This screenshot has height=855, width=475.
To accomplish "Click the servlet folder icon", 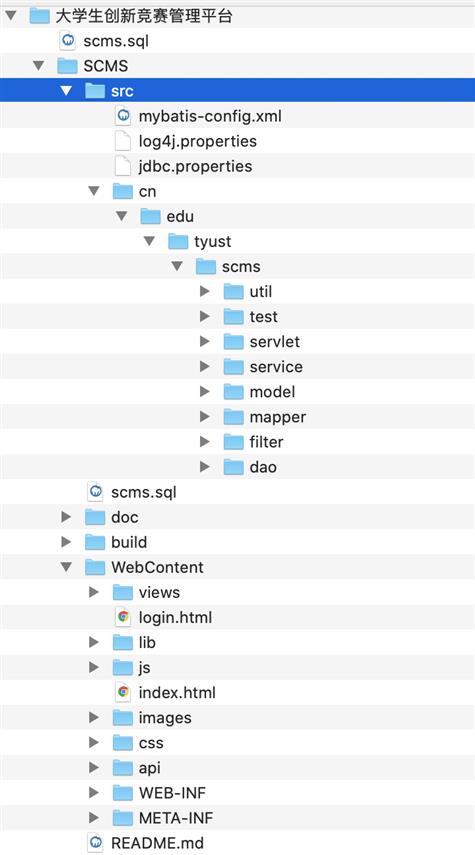I will [233, 341].
